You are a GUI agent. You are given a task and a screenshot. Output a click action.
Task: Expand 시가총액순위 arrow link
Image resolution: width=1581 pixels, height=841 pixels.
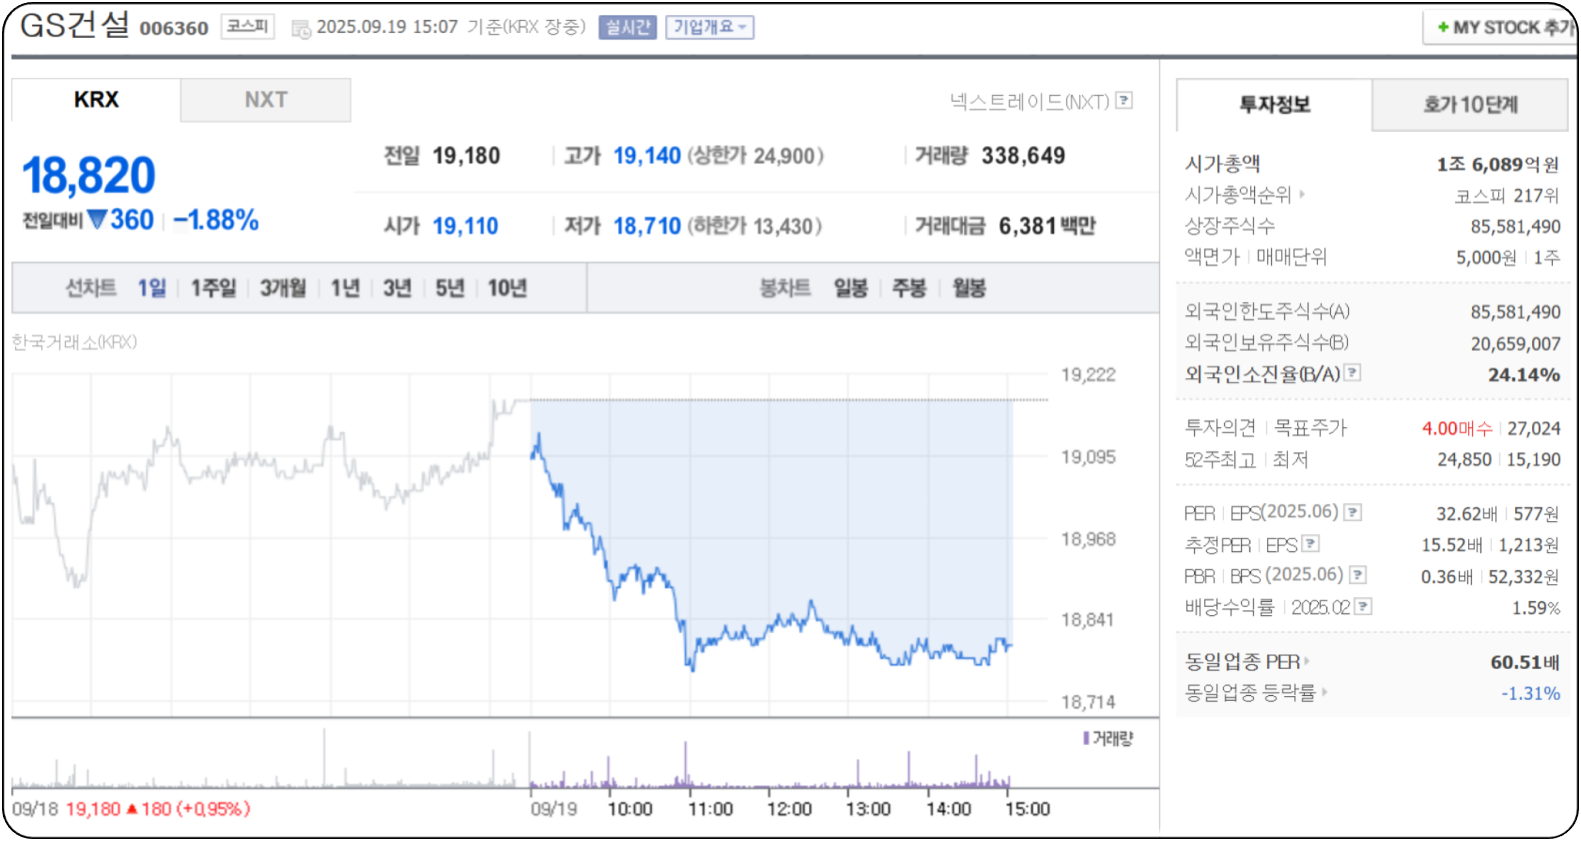coord(1302,194)
